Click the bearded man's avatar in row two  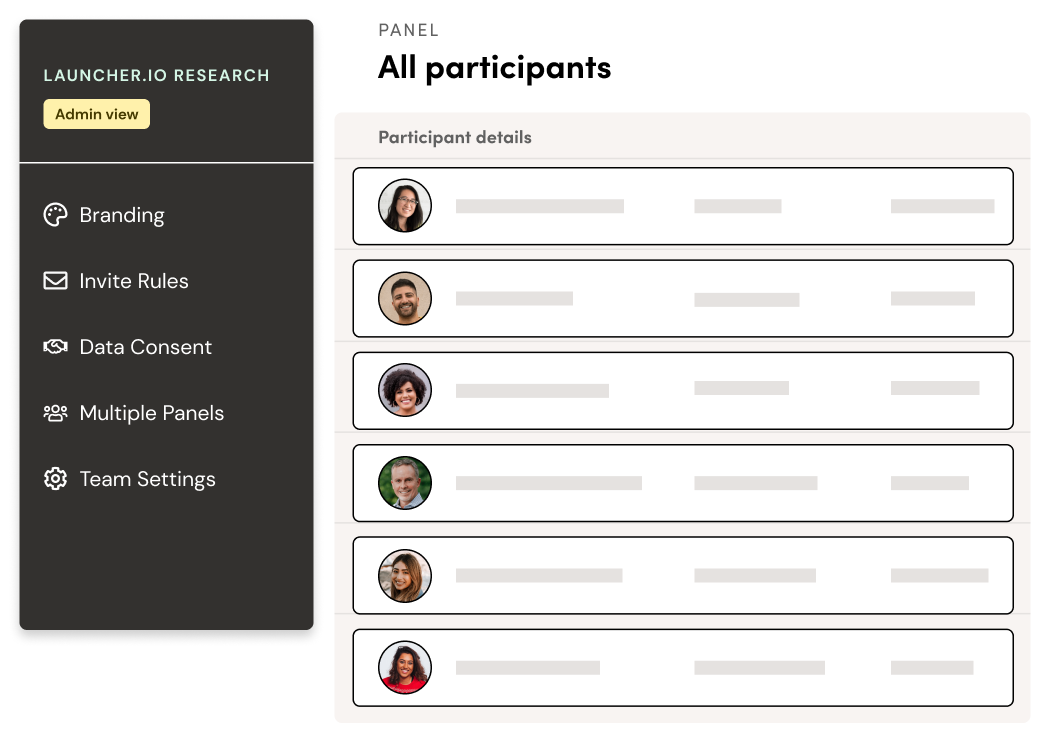[404, 298]
